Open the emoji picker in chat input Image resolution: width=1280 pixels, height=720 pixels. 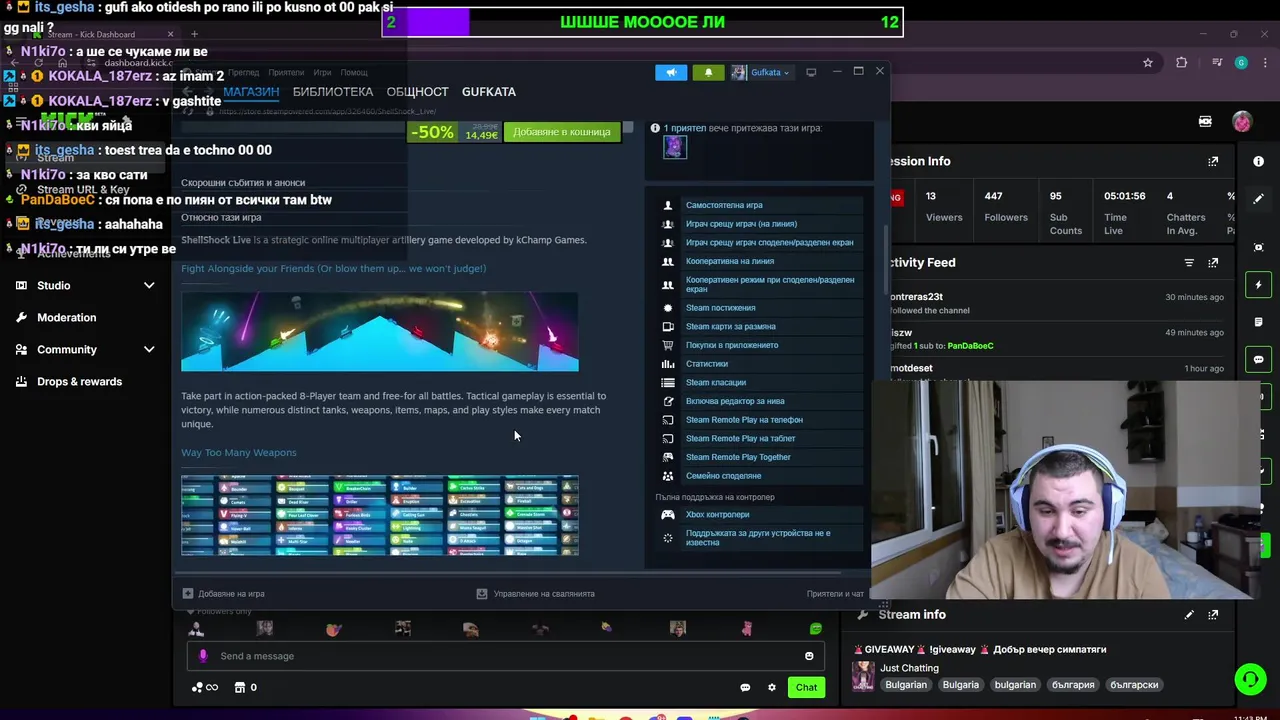point(809,656)
